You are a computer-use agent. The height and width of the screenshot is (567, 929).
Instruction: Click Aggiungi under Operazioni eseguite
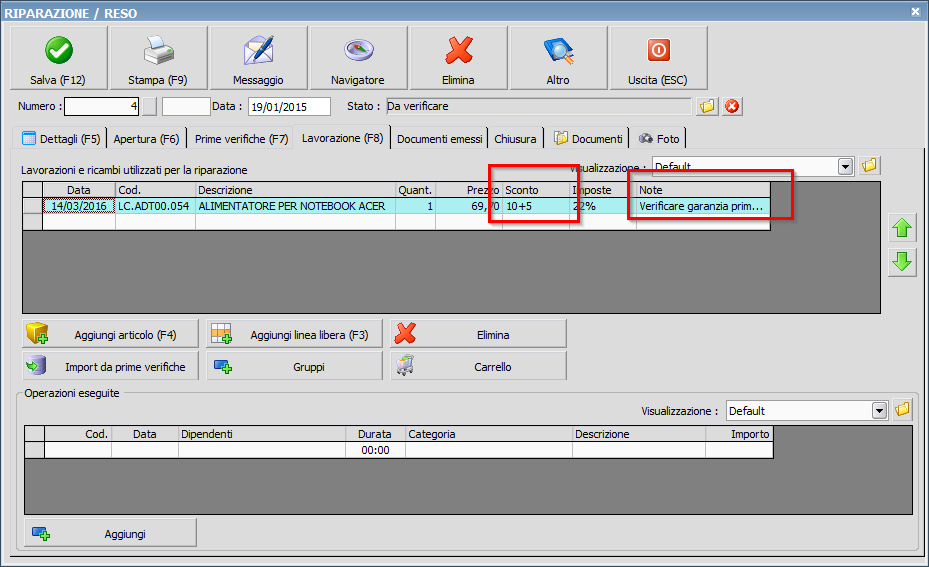(x=111, y=533)
